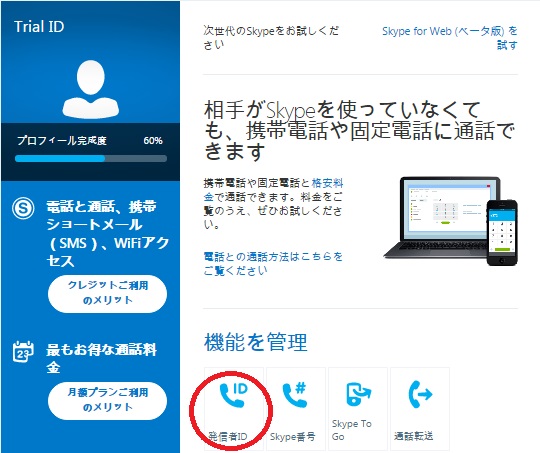
Task: Click the 通話転送 label text
Action: tap(414, 436)
